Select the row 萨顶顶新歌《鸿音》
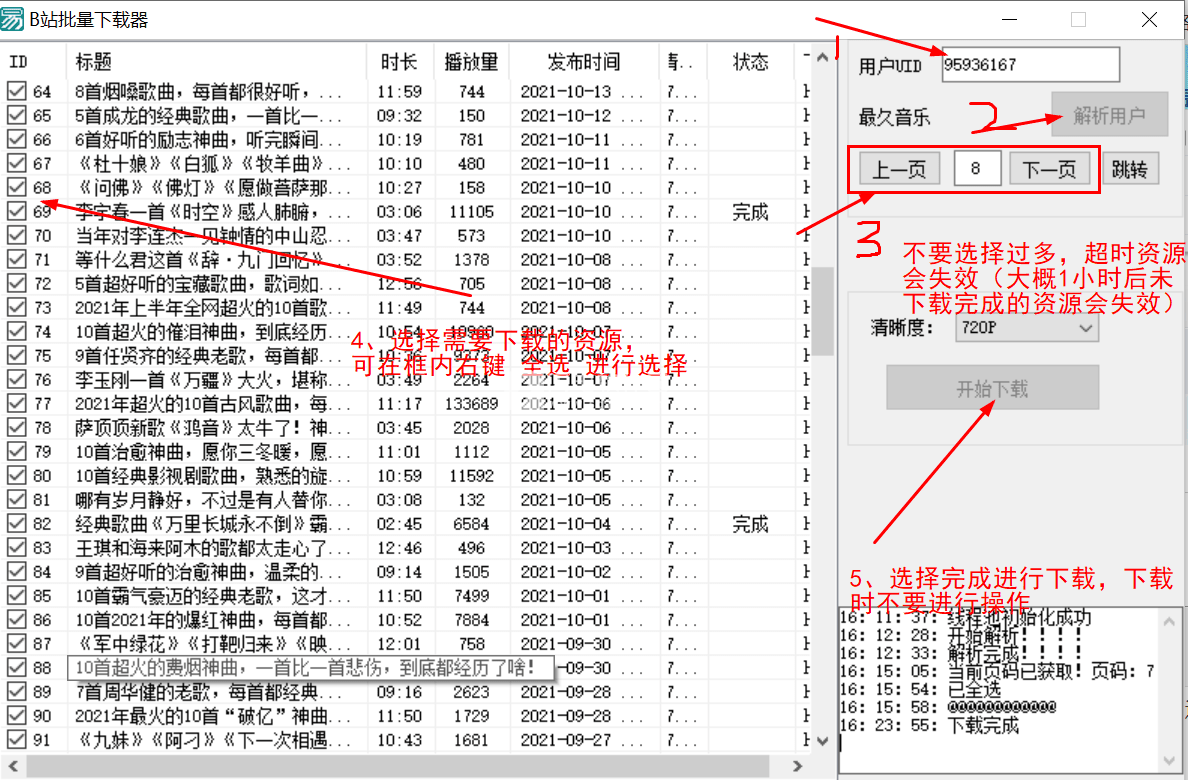Screen dimensions: 1188x780 [x=405, y=428]
